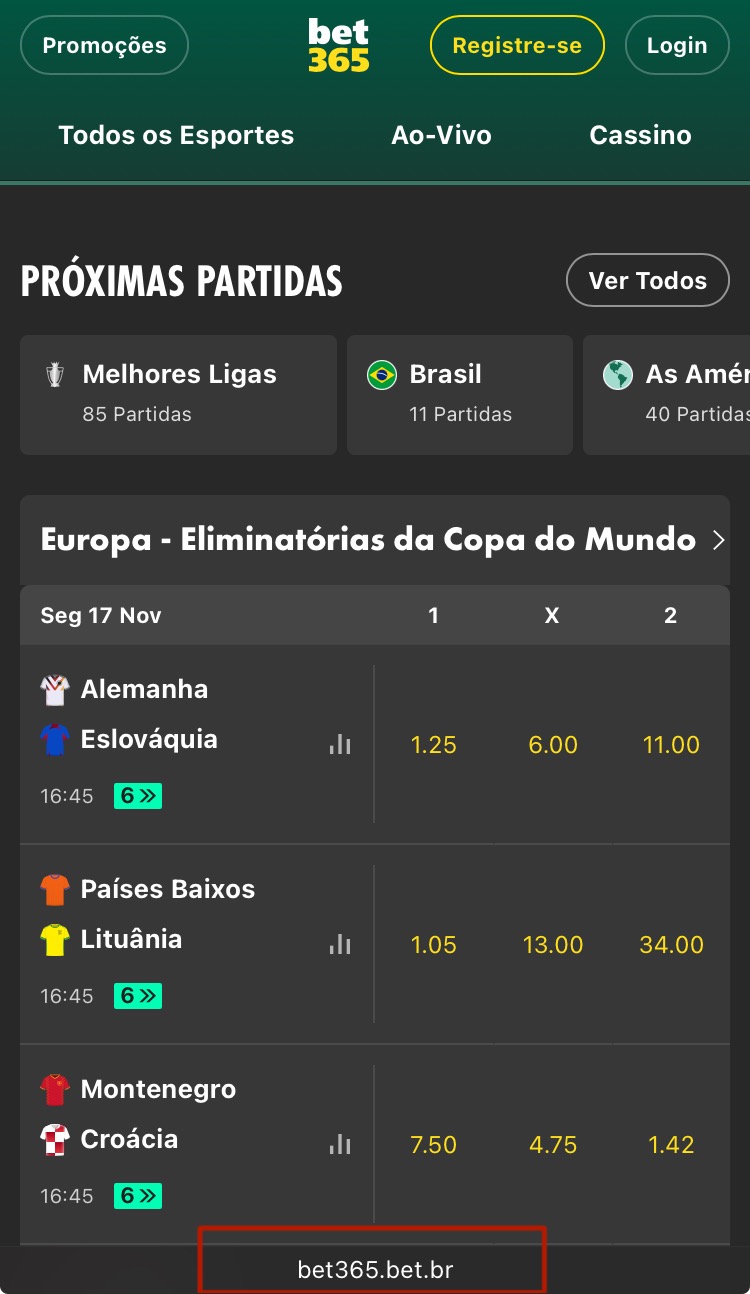The height and width of the screenshot is (1294, 750).
Task: Go to the Cassino tab
Action: coord(640,136)
